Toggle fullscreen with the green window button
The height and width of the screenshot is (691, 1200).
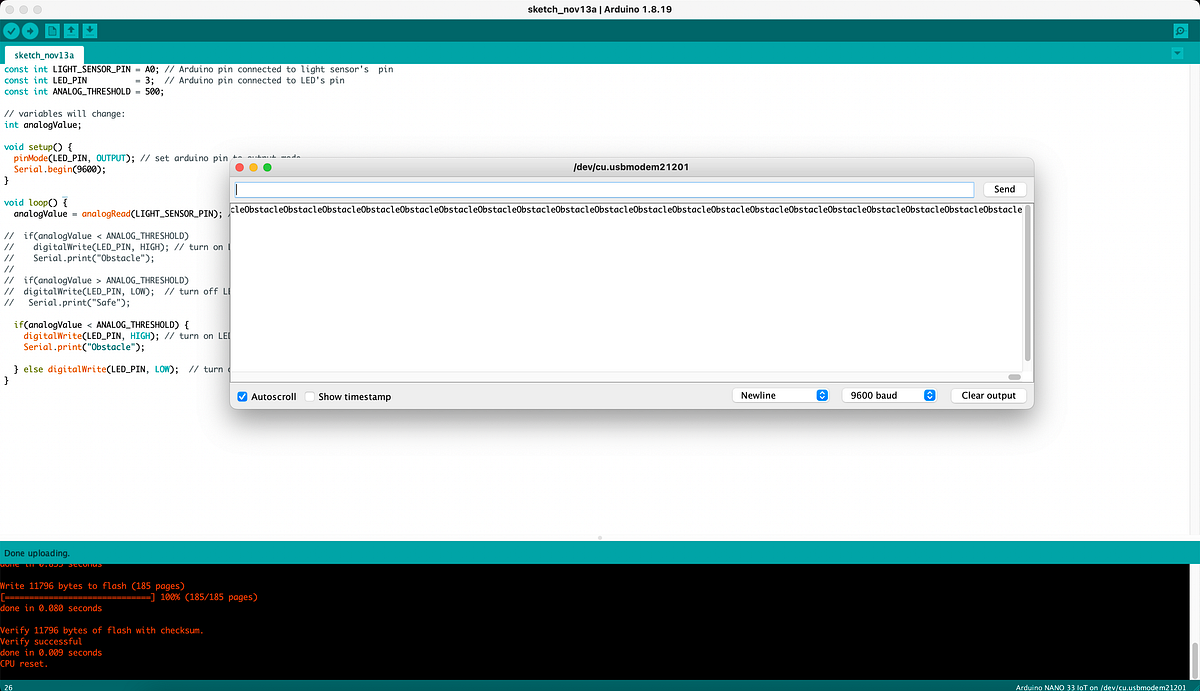(267, 167)
